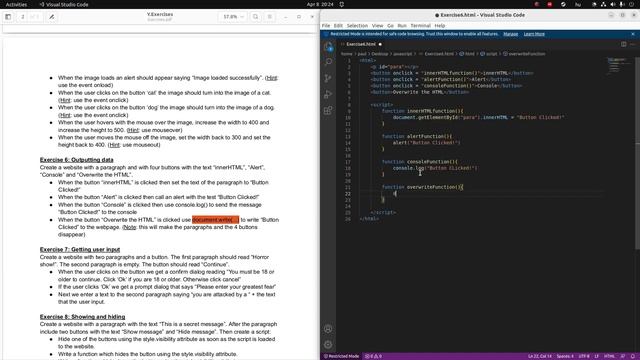Viewport: 640px width, 360px height.
Task: Open the network indicator in top bar
Action: coord(603,4)
